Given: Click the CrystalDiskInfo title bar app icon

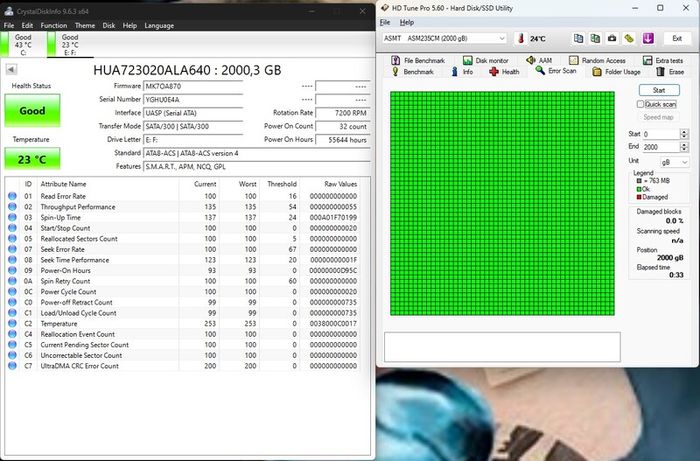Looking at the screenshot, I should [x=8, y=11].
